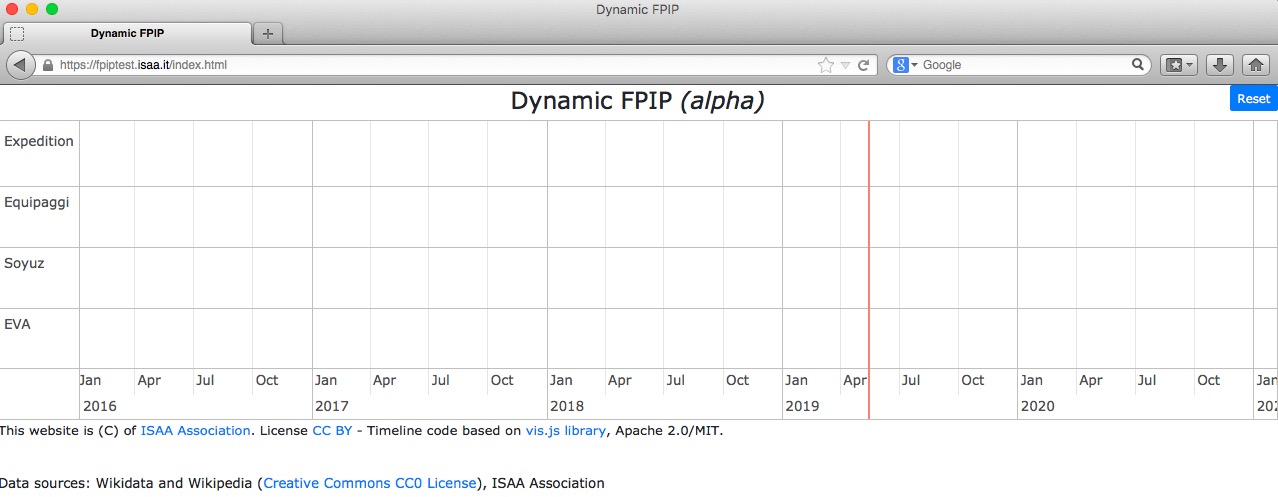Open the Creative Commons CC0 License link
Viewport: 1278px width, 497px height.
[x=370, y=483]
